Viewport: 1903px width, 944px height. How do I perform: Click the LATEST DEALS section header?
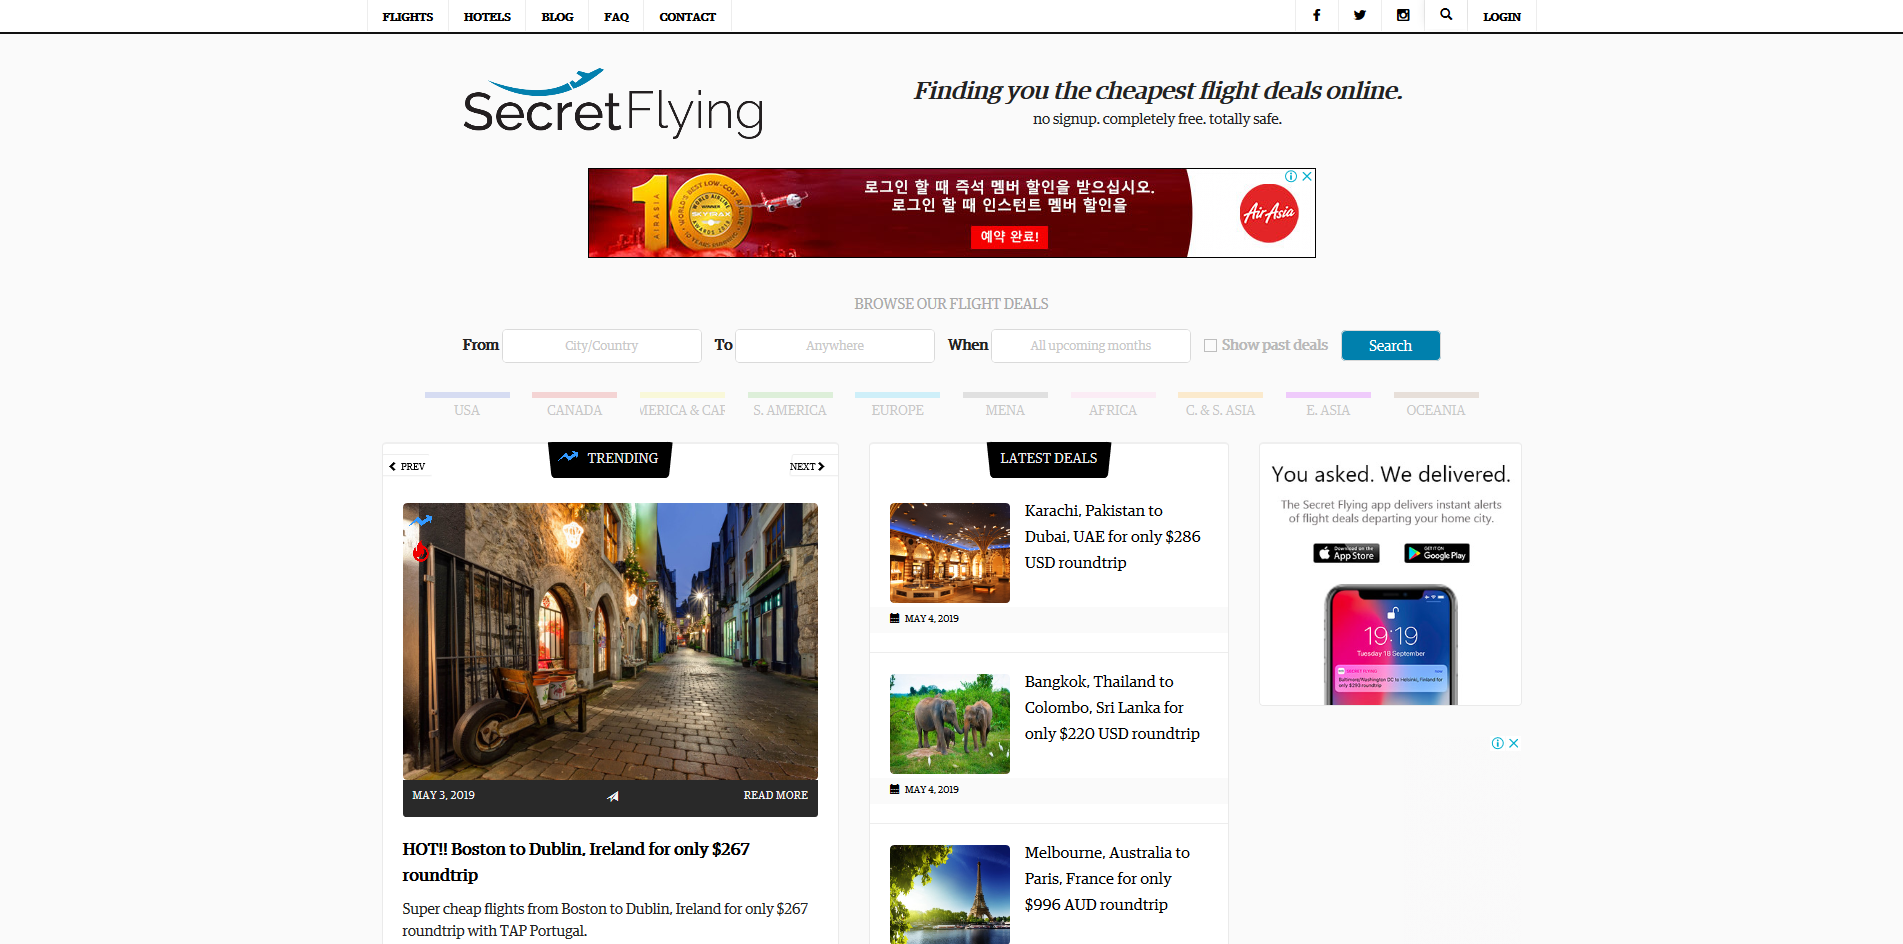[1049, 459]
